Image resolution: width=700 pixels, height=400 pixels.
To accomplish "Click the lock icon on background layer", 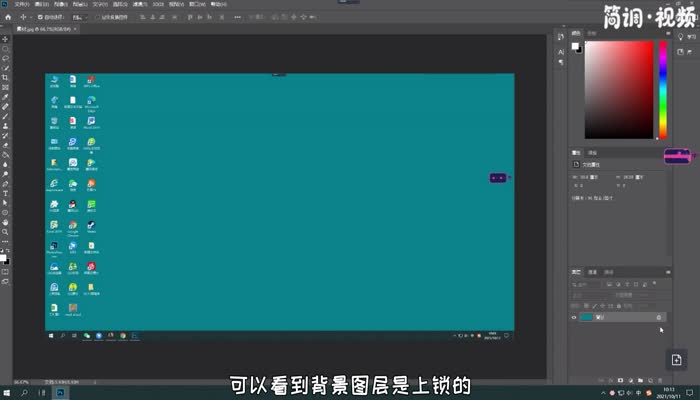I will [x=658, y=317].
